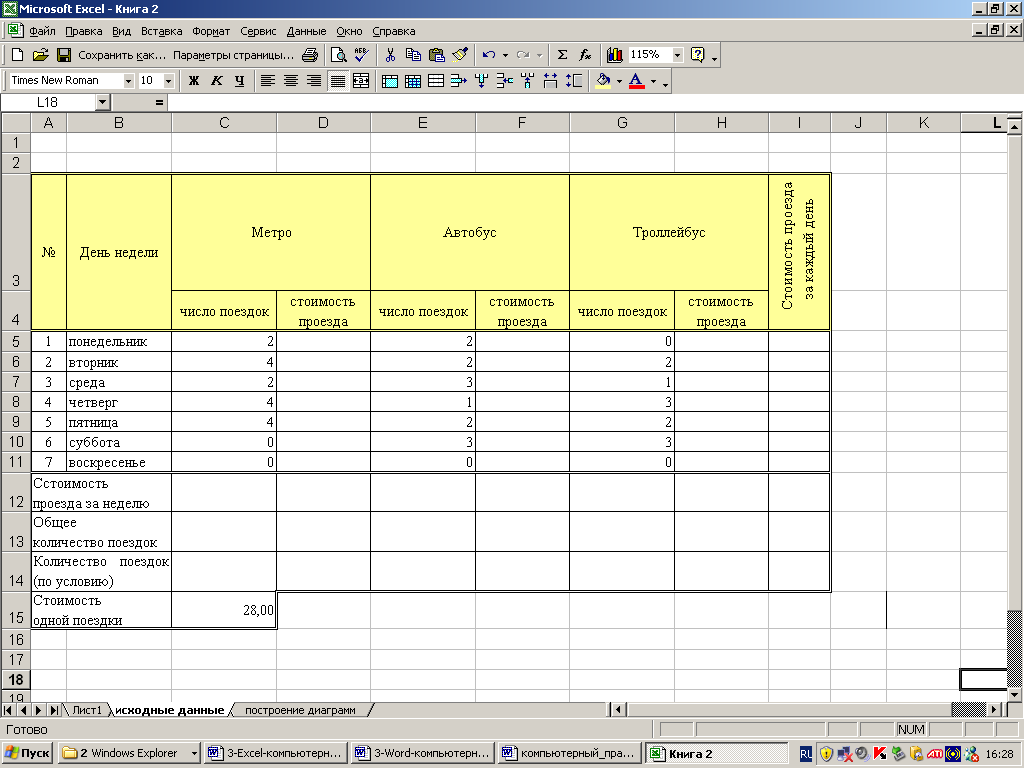Expand the Undo history dropdown arrow

(505, 55)
